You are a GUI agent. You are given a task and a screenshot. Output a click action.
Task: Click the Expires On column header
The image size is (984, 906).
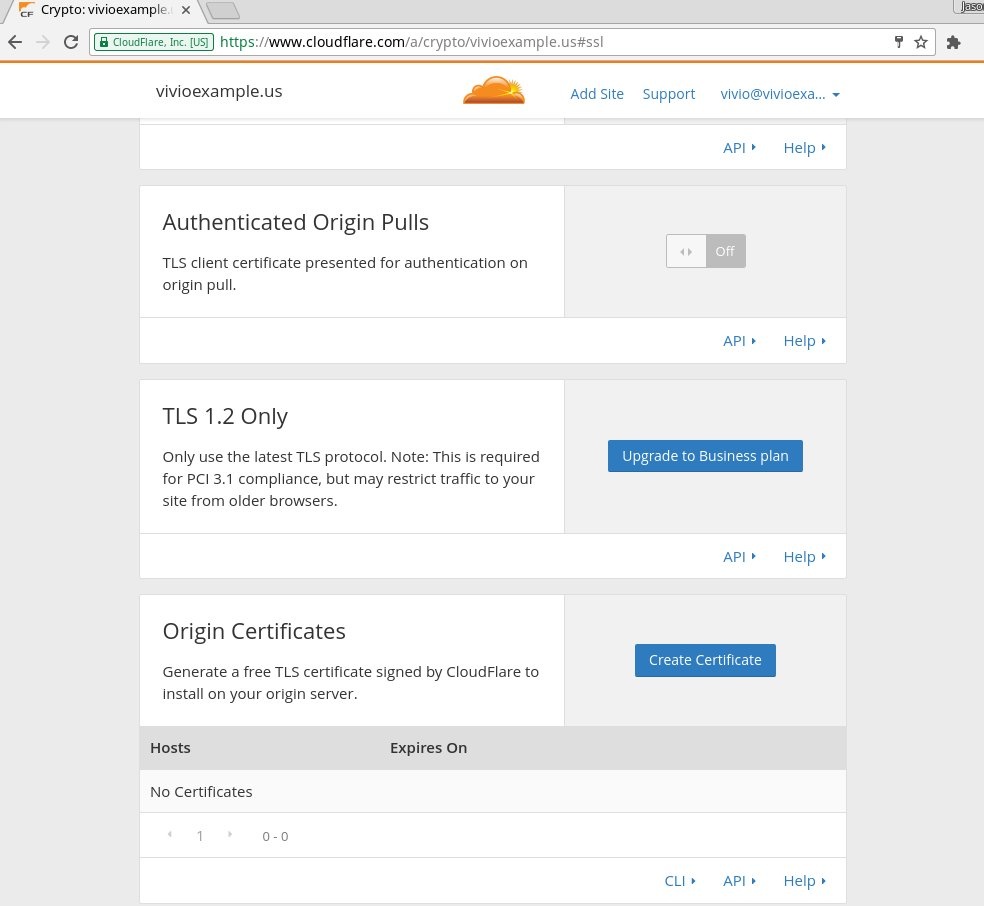pos(429,748)
